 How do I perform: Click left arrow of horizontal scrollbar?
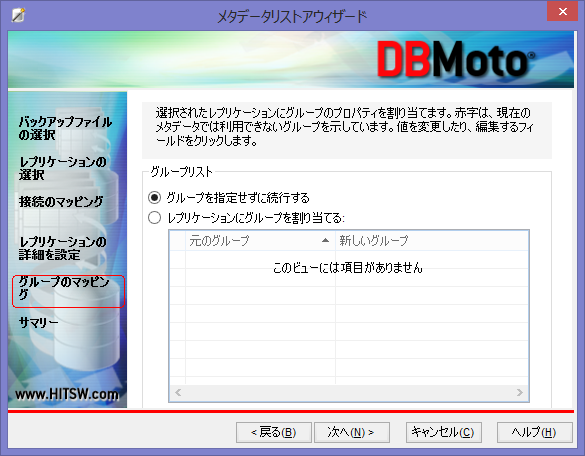pos(178,392)
